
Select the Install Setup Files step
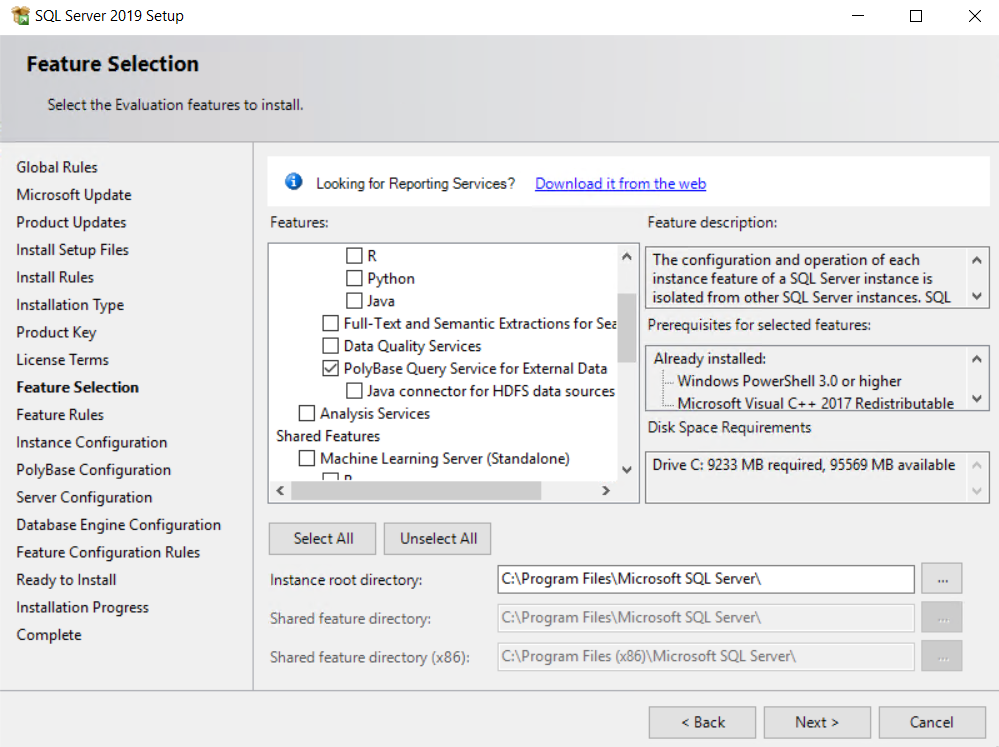click(x=73, y=249)
